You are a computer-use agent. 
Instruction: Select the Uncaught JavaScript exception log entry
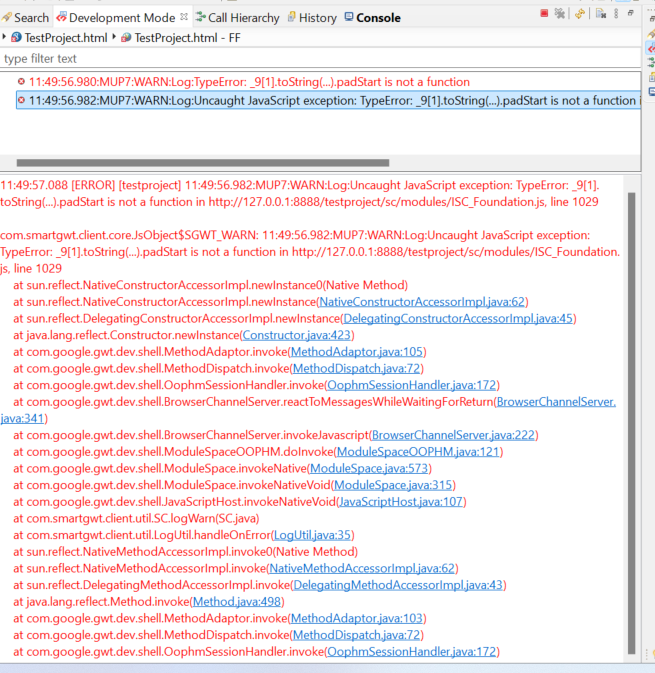coord(330,100)
